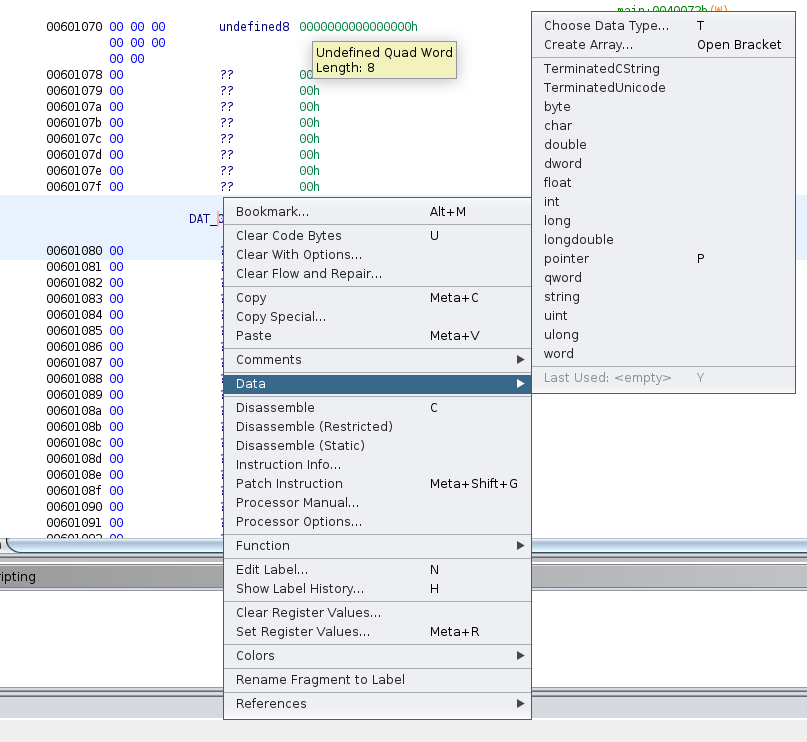Set data type to double
Image resolution: width=807 pixels, height=742 pixels.
tap(663, 145)
